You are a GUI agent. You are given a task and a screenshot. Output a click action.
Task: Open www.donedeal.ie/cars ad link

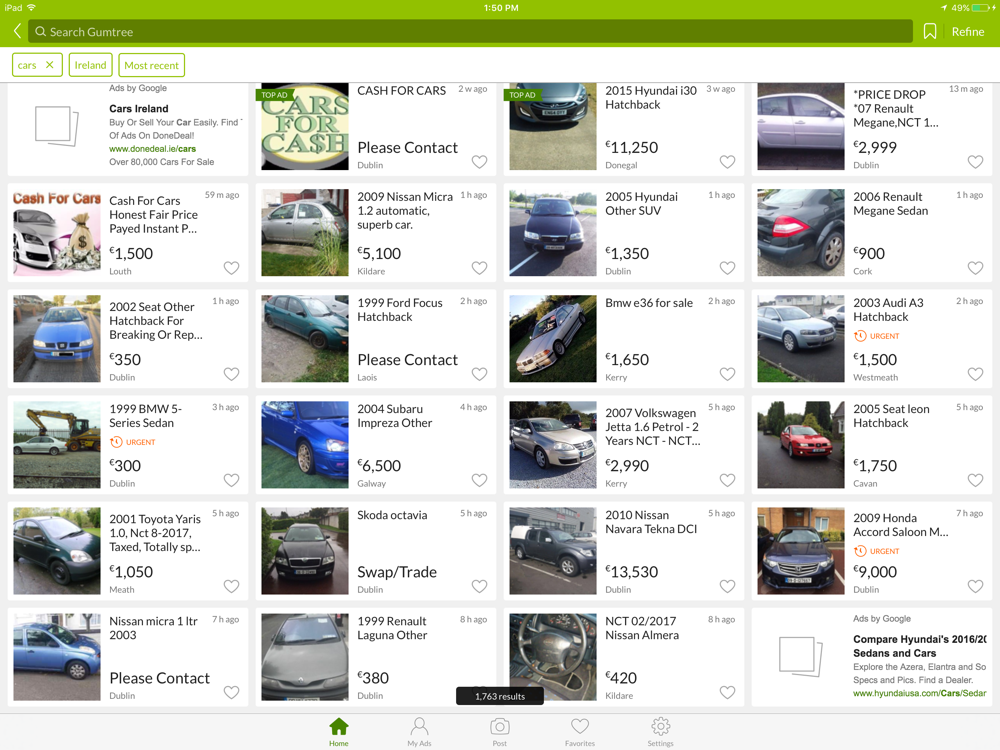pos(152,149)
